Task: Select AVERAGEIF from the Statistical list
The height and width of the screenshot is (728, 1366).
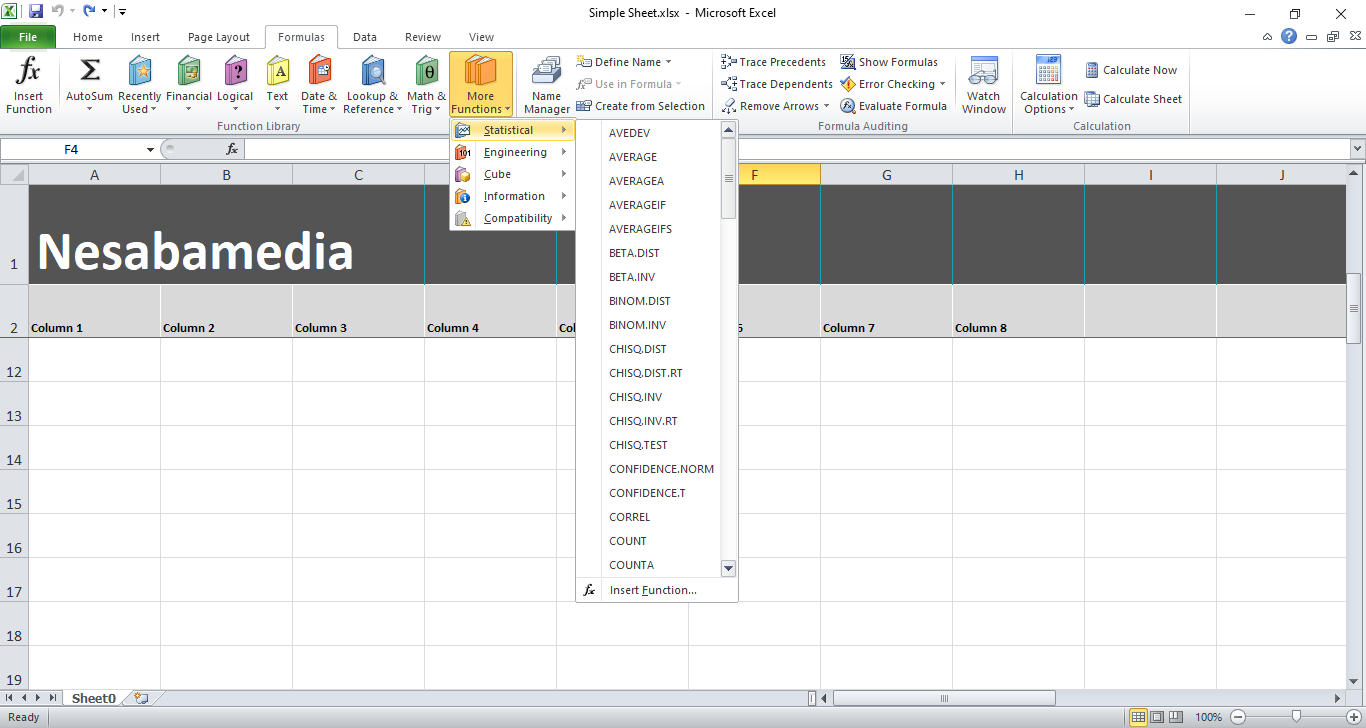Action: point(637,205)
